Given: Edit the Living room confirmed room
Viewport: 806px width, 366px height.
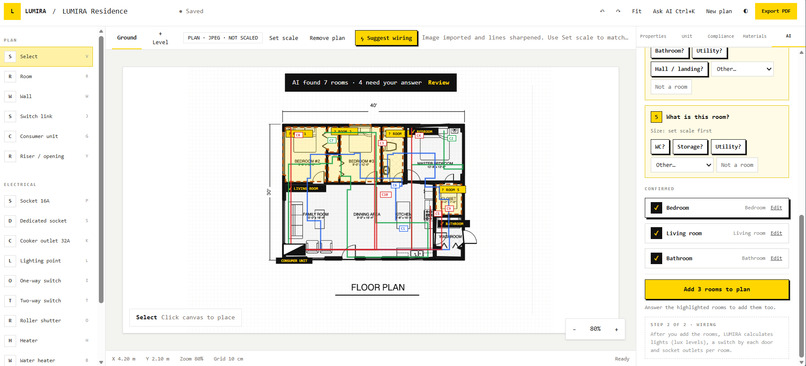Looking at the screenshot, I should (x=776, y=233).
